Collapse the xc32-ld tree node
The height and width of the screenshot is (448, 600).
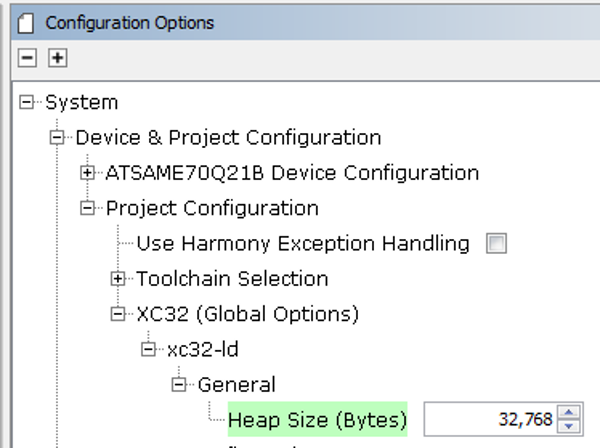(x=148, y=349)
